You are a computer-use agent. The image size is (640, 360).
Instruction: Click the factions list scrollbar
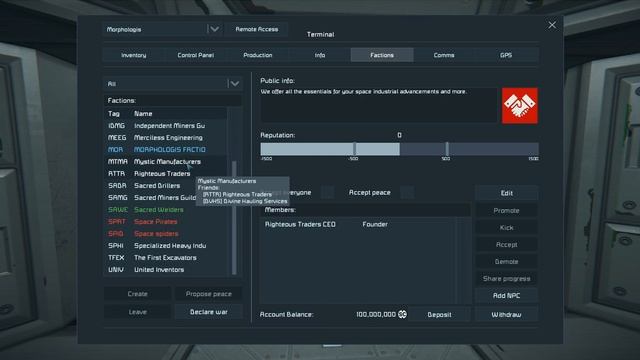tap(234, 218)
